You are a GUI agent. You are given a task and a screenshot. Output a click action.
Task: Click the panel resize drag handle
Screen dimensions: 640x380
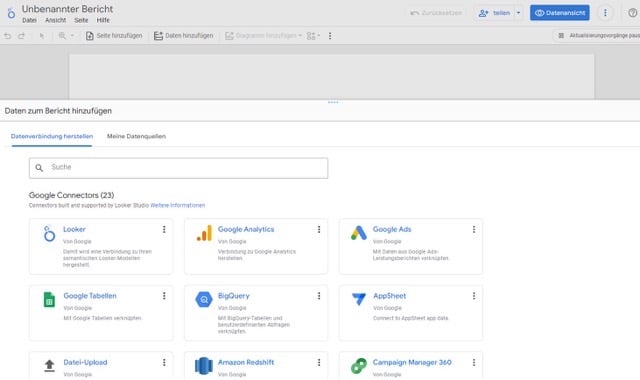pyautogui.click(x=333, y=102)
